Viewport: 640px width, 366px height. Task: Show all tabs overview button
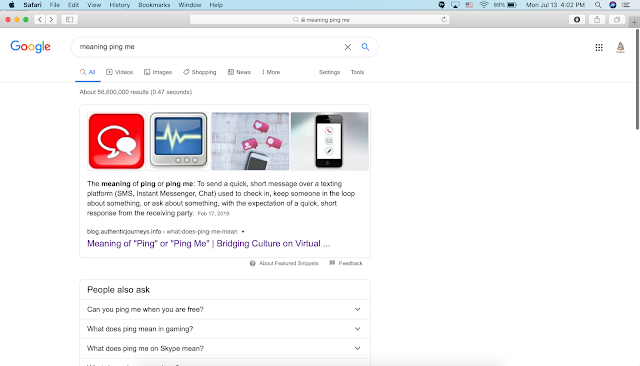tap(617, 20)
